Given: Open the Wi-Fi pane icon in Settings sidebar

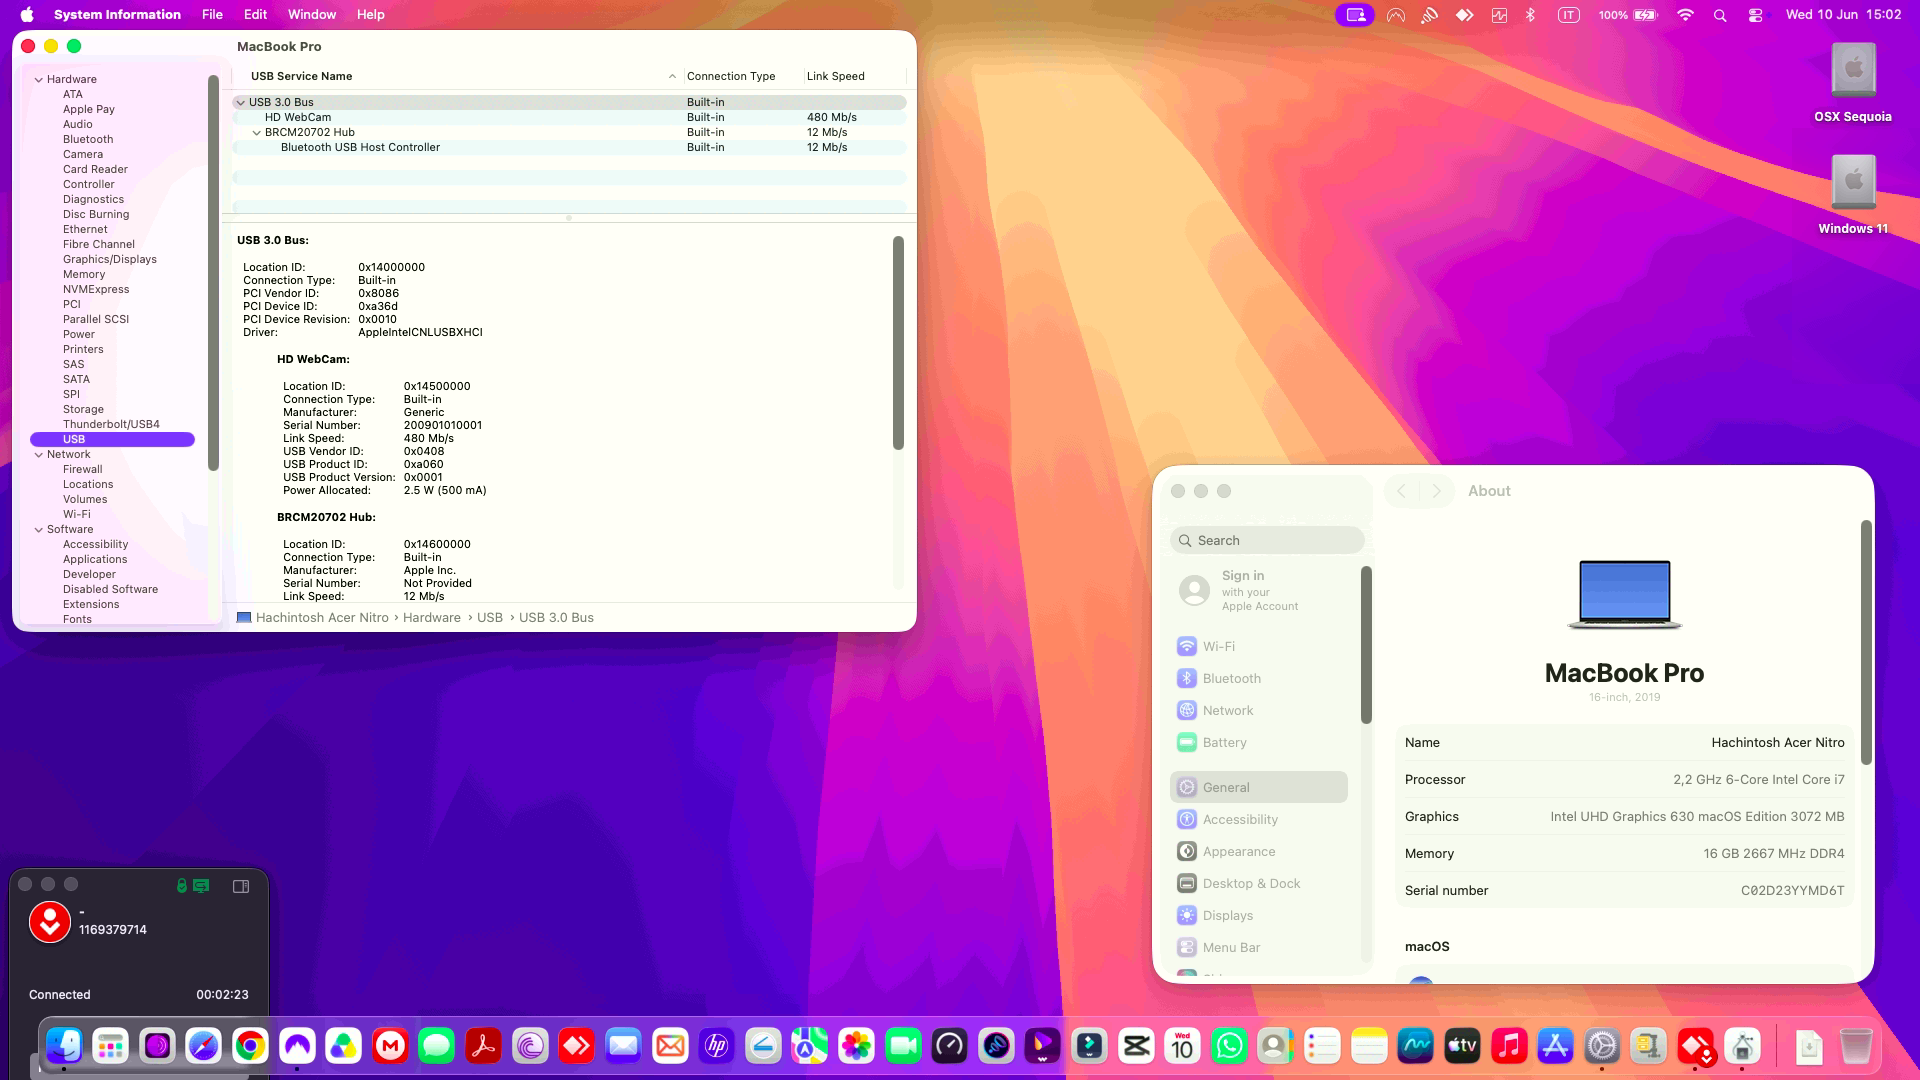Looking at the screenshot, I should [1187, 646].
